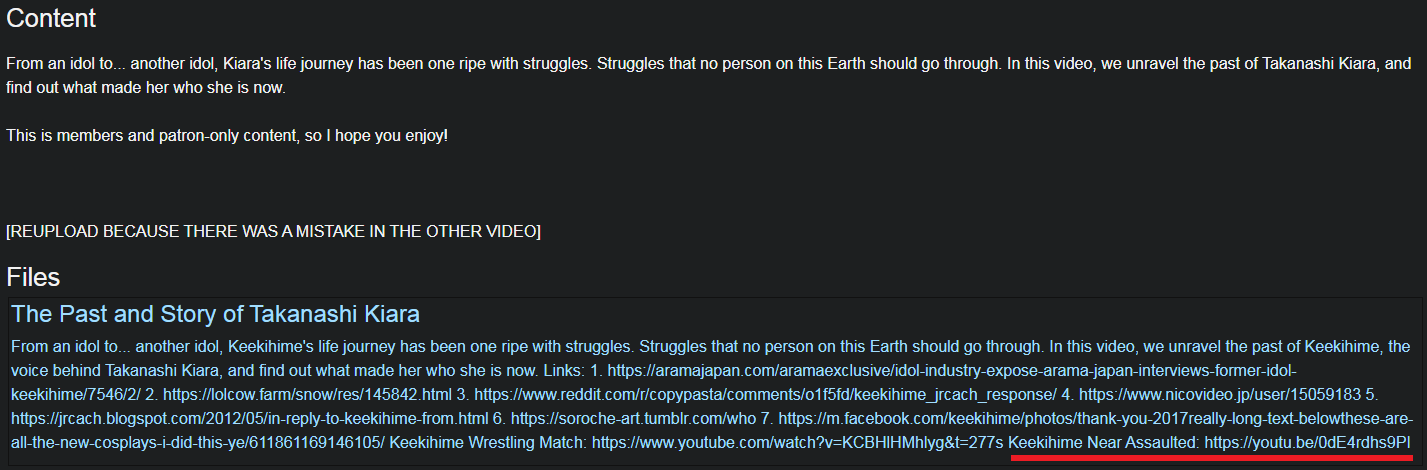
Task: Click the members and patron-only content sentence
Action: 227,134
